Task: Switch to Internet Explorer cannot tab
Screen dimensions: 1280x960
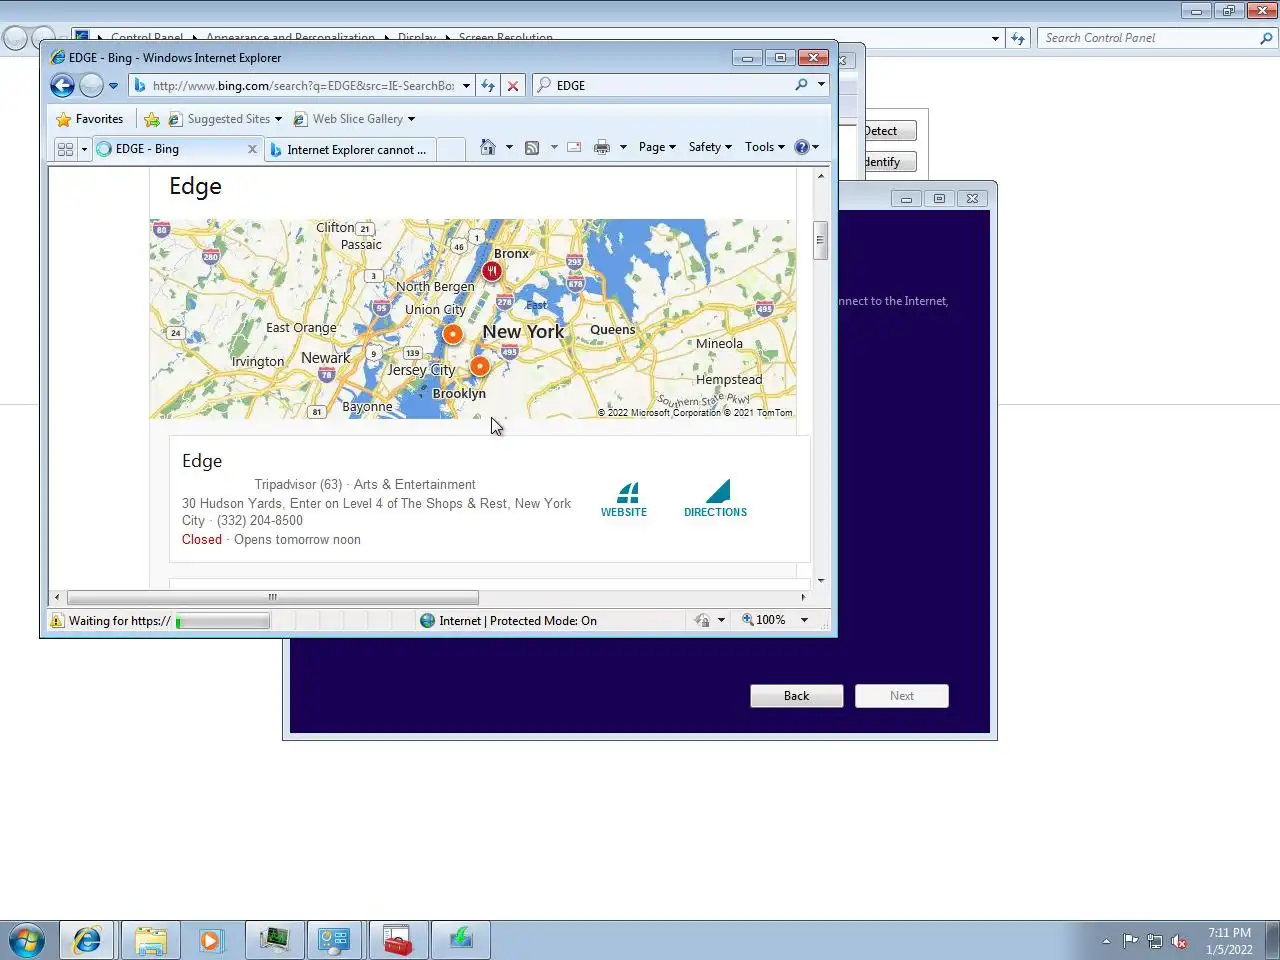Action: click(x=350, y=150)
